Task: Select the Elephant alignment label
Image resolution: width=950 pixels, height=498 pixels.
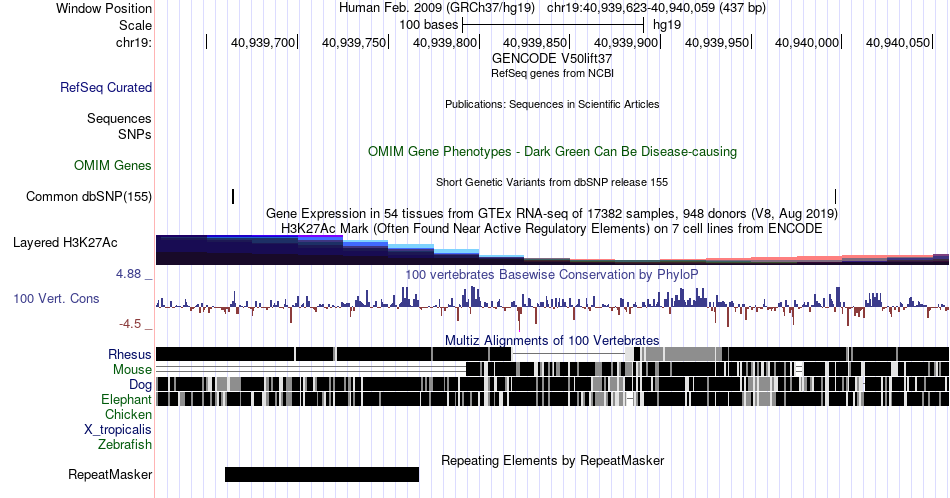Action: tap(126, 399)
